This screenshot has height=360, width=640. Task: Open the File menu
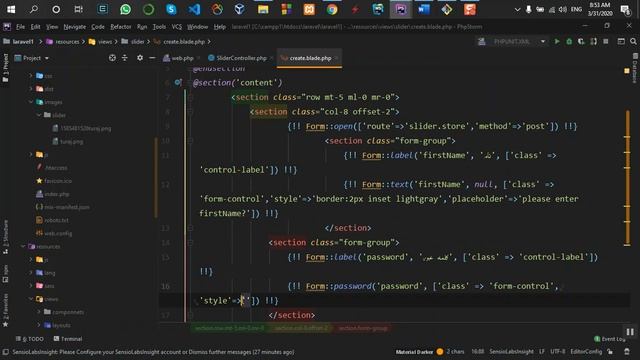pos(20,27)
